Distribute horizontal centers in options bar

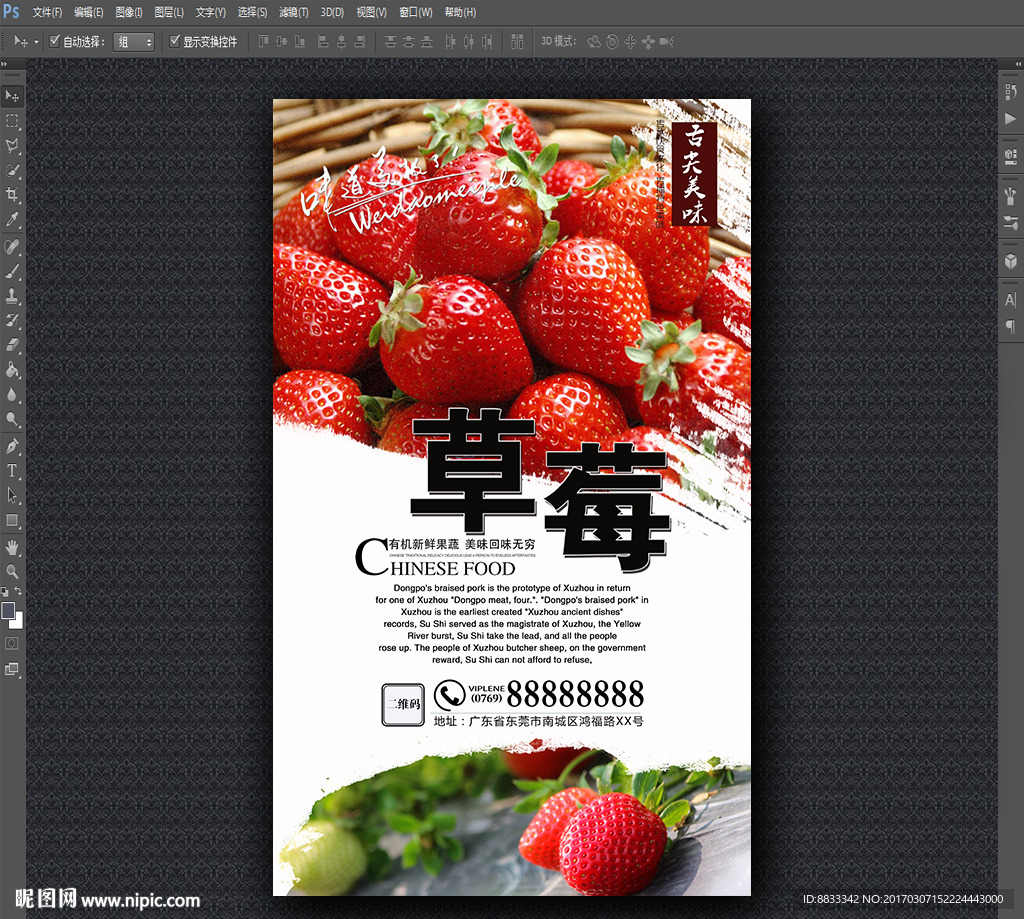[x=468, y=42]
